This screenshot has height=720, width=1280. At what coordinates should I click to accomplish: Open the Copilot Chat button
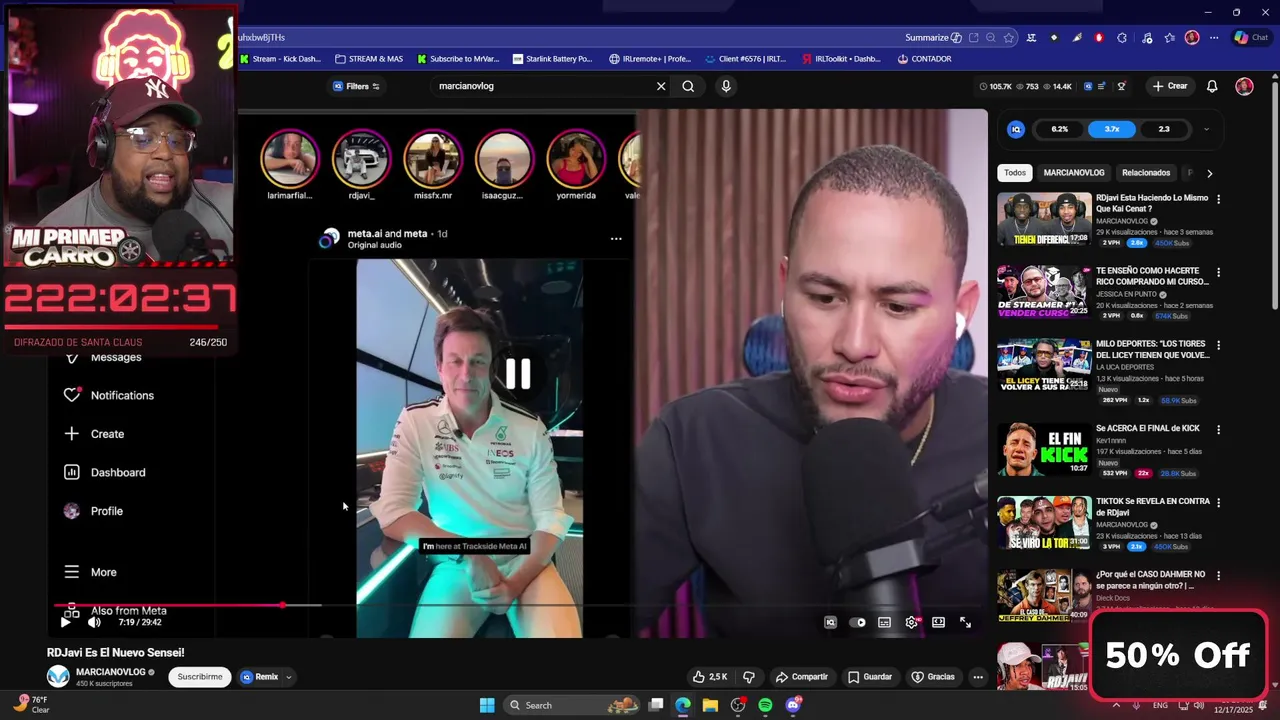tap(1250, 38)
